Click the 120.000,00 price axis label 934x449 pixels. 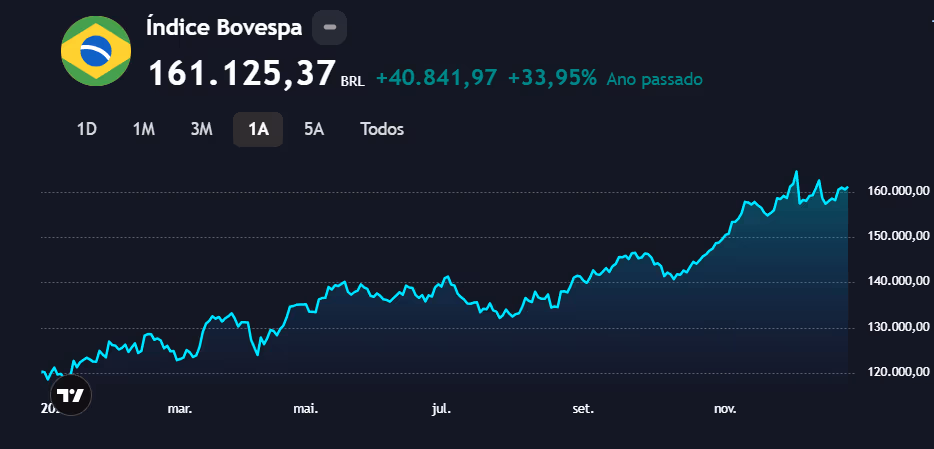pos(890,372)
